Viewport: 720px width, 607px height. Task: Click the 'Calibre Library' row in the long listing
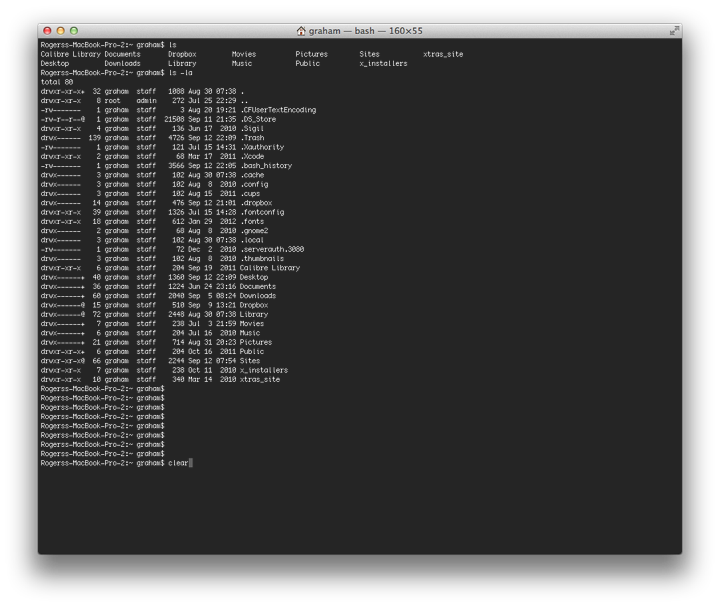pyautogui.click(x=170, y=268)
